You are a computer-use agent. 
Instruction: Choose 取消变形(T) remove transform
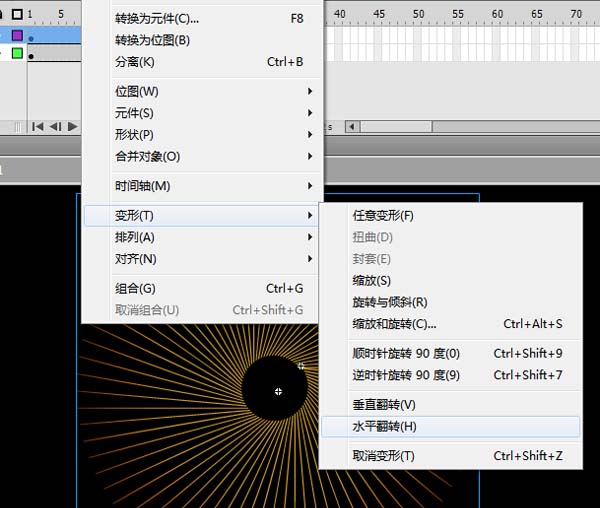click(x=450, y=456)
